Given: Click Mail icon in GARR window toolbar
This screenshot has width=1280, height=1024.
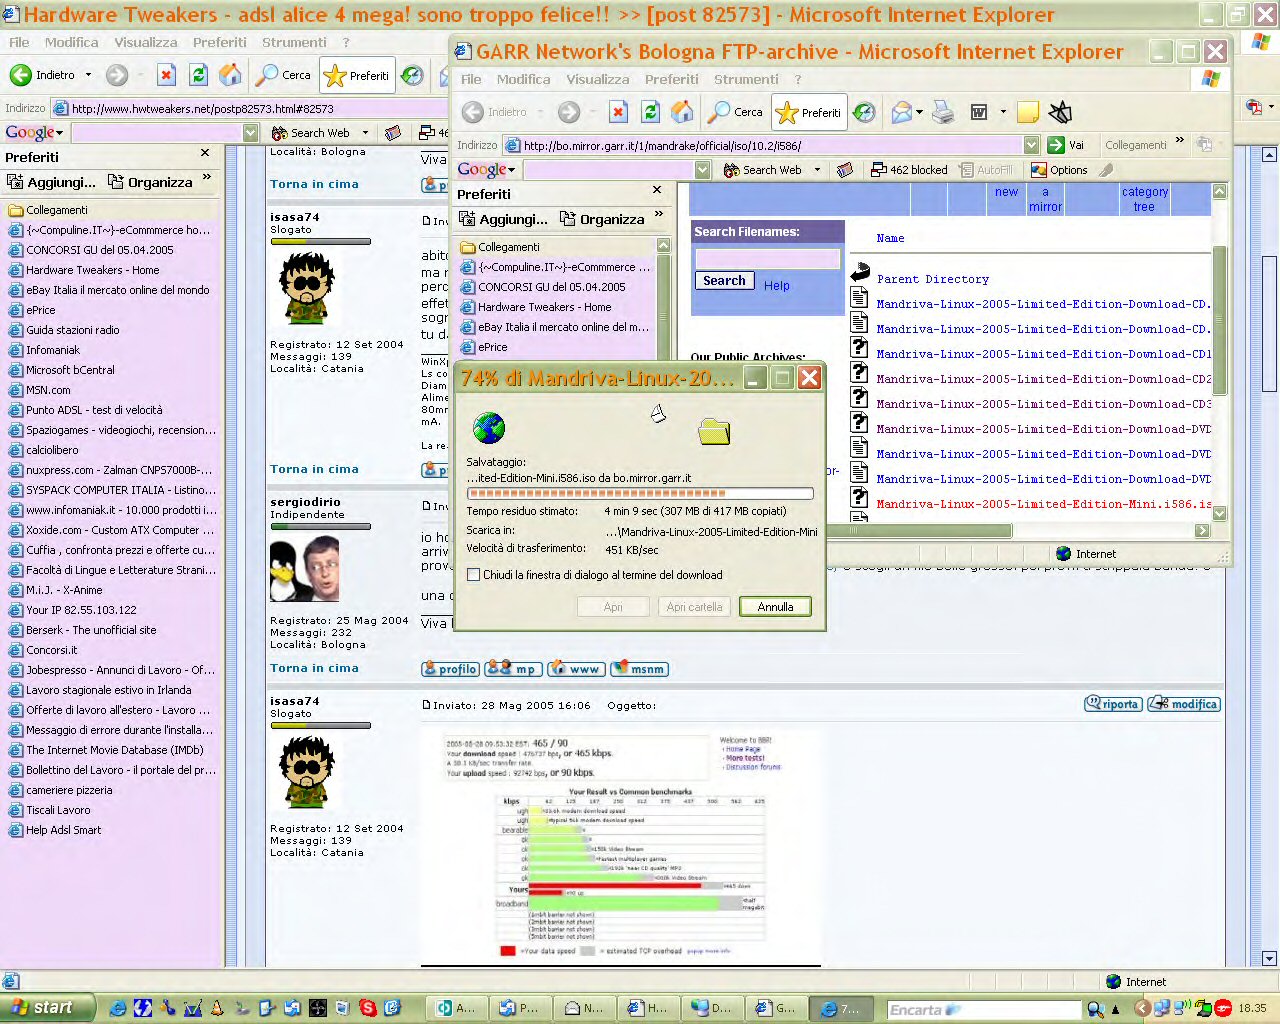Looking at the screenshot, I should pyautogui.click(x=901, y=112).
